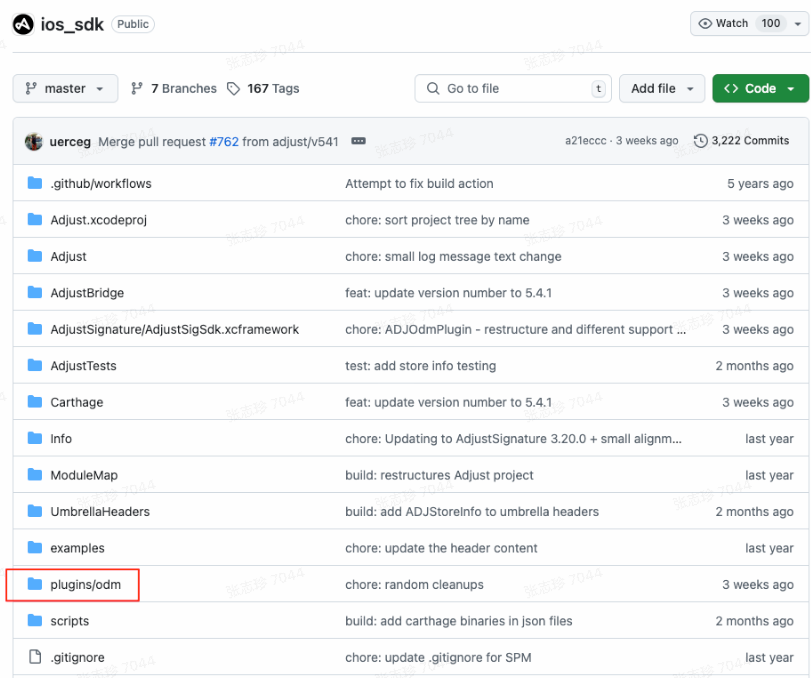This screenshot has width=811, height=678.
Task: Open 'build: add carthage binaries in json files' commit
Action: [459, 621]
